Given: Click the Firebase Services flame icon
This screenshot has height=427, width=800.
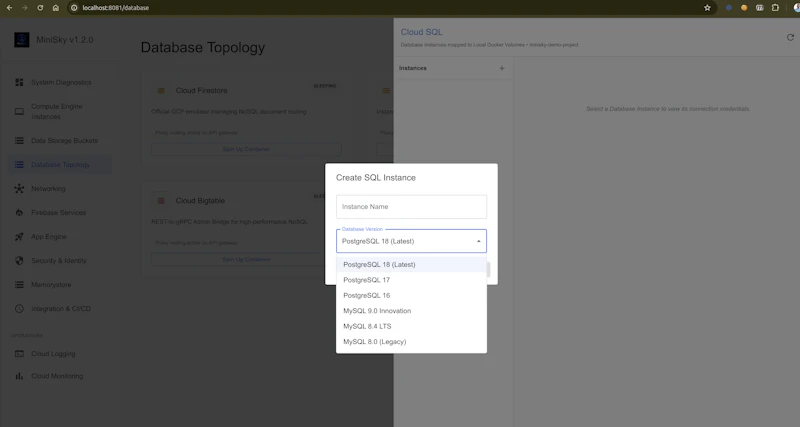Looking at the screenshot, I should click(19, 213).
